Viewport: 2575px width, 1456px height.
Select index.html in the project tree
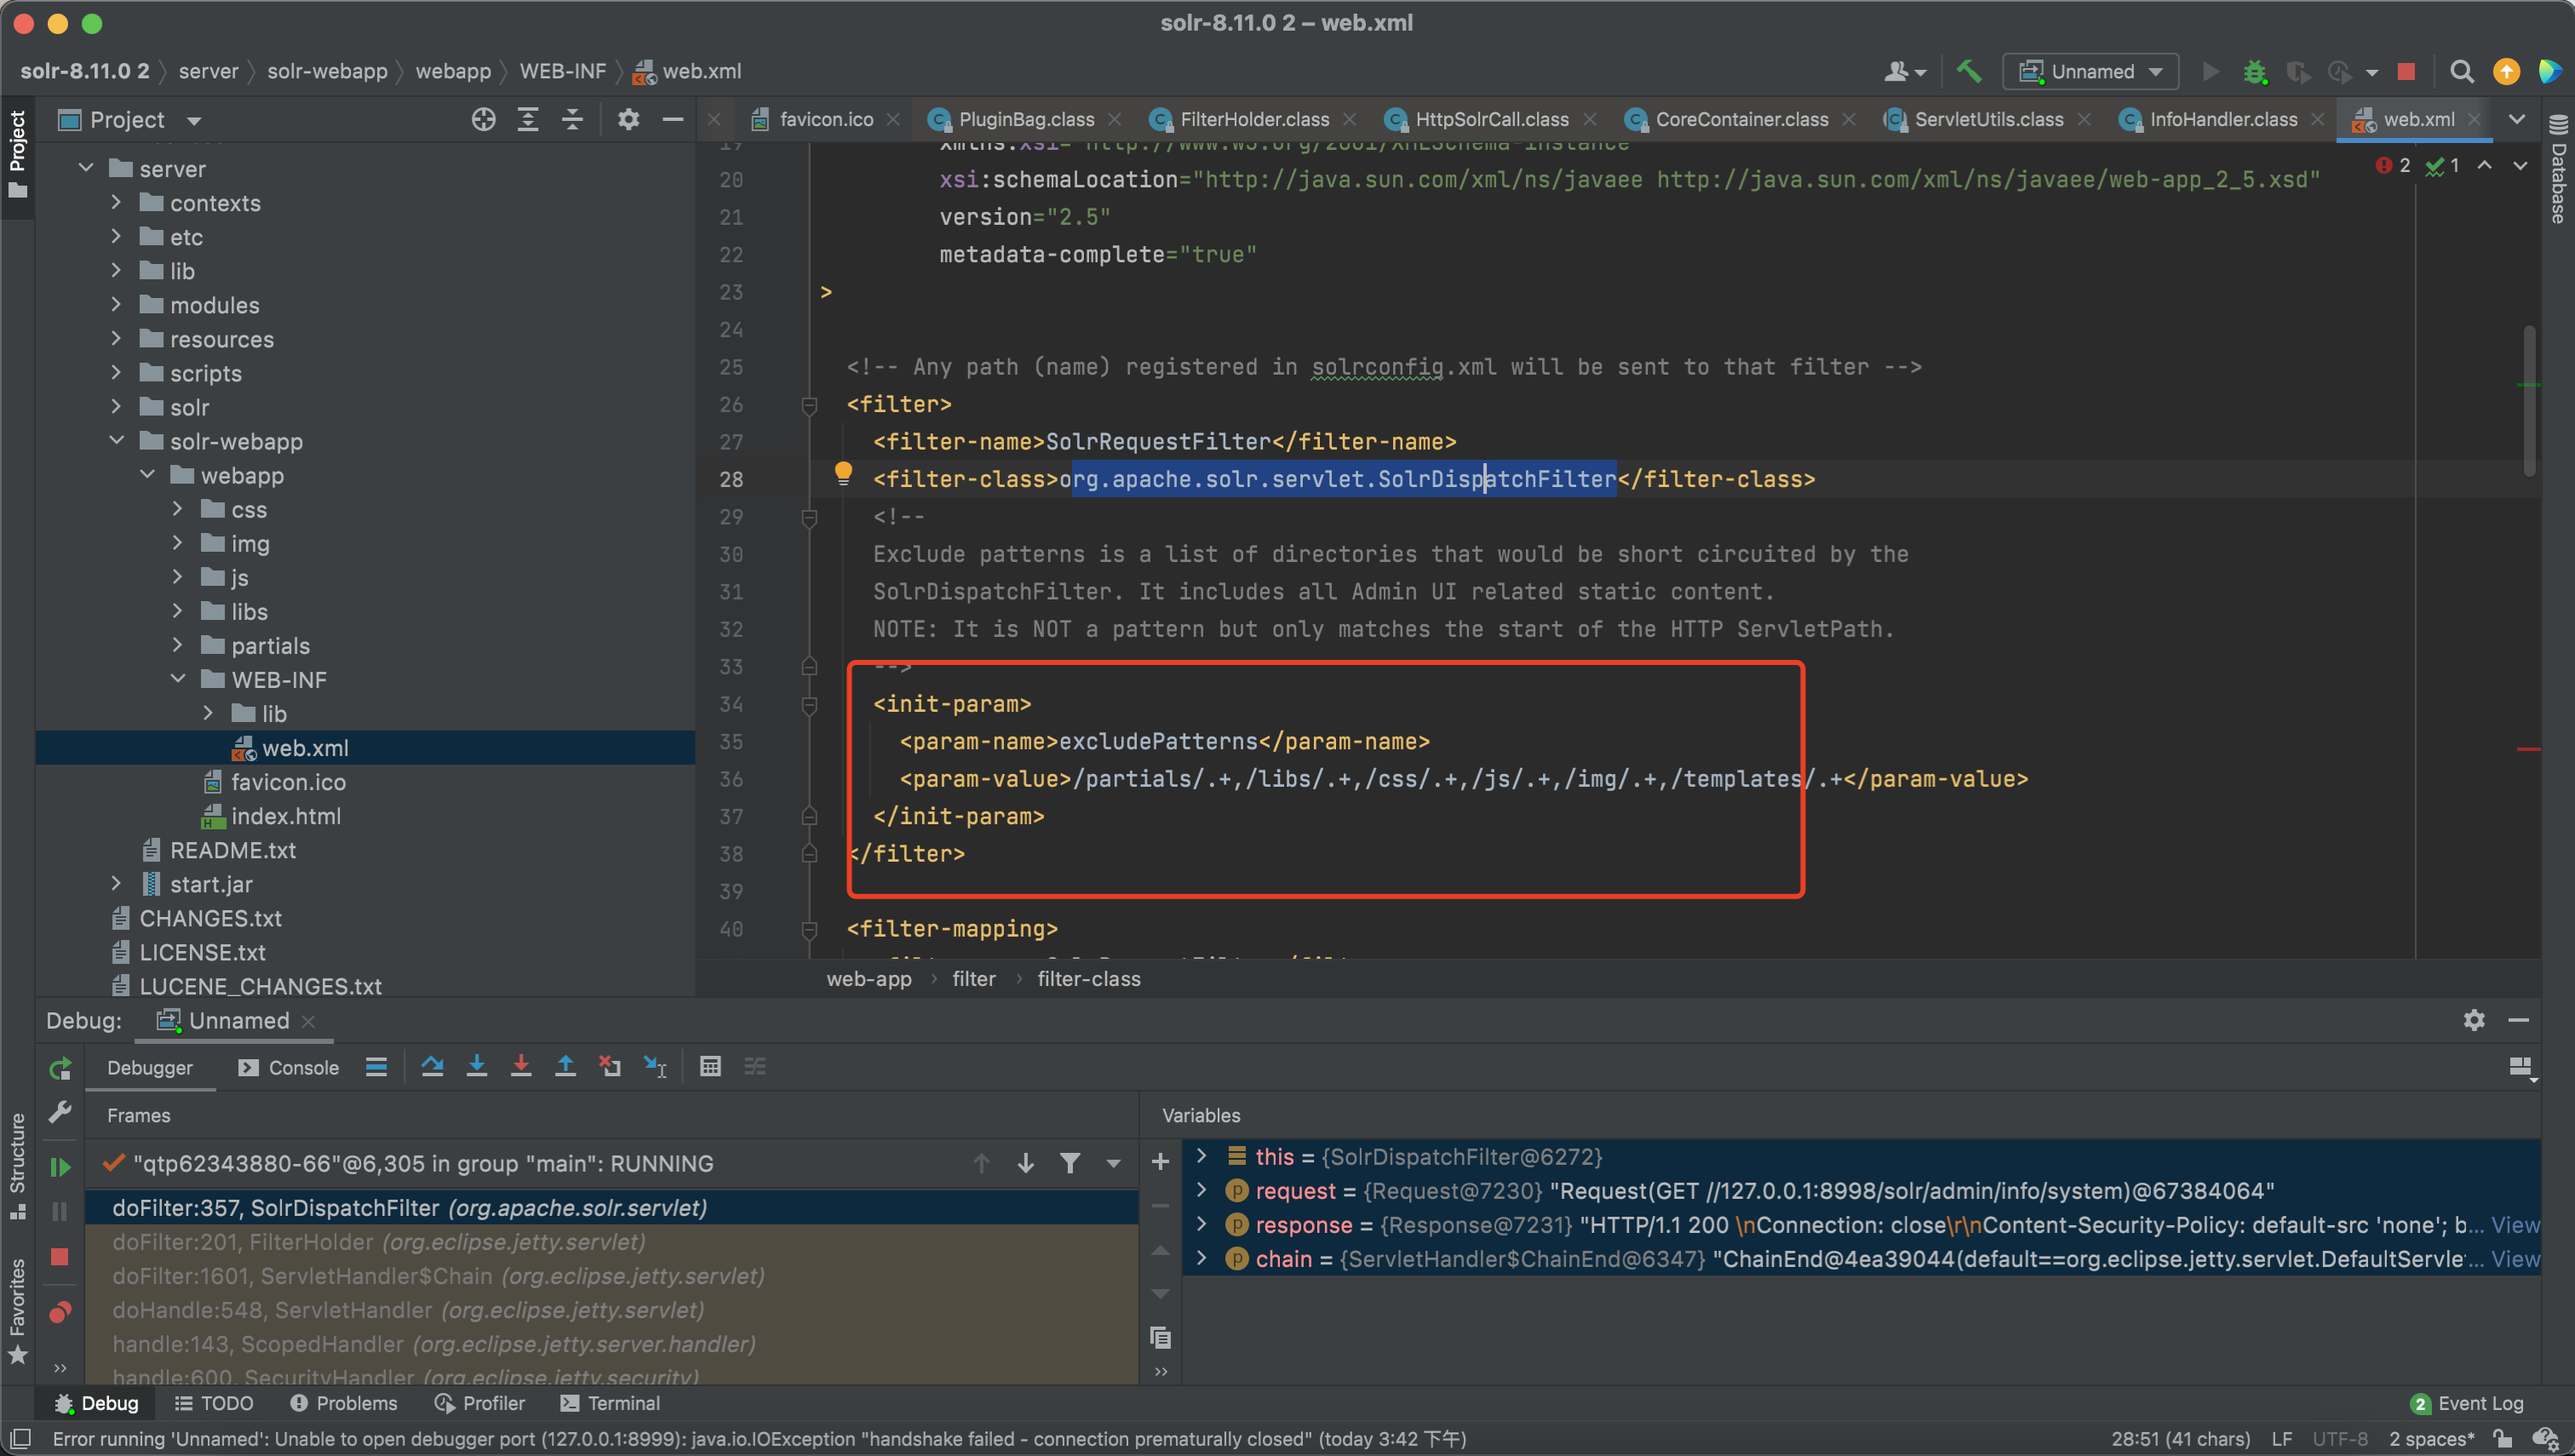pyautogui.click(x=286, y=816)
